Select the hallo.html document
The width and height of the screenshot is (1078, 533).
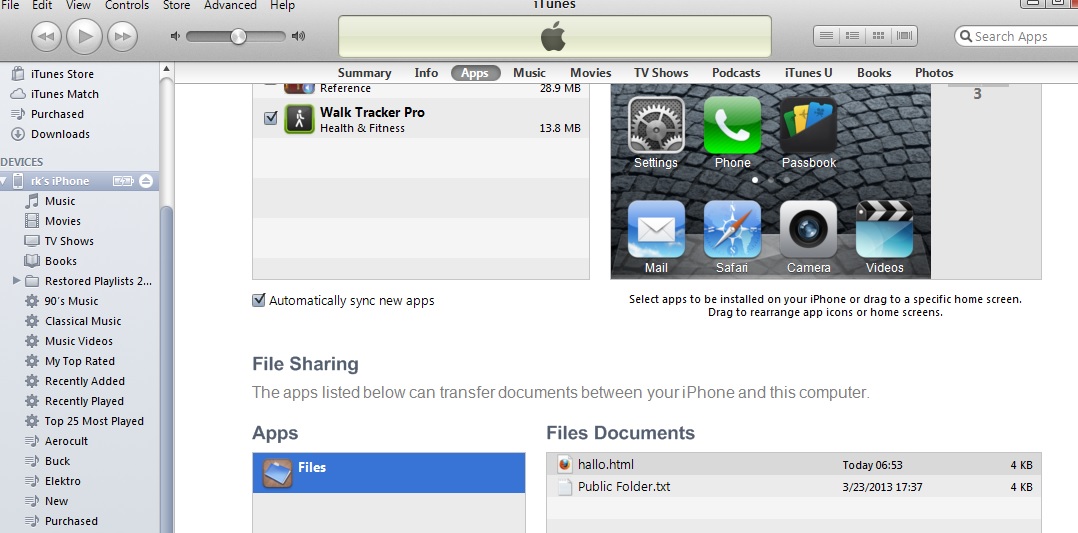794,465
